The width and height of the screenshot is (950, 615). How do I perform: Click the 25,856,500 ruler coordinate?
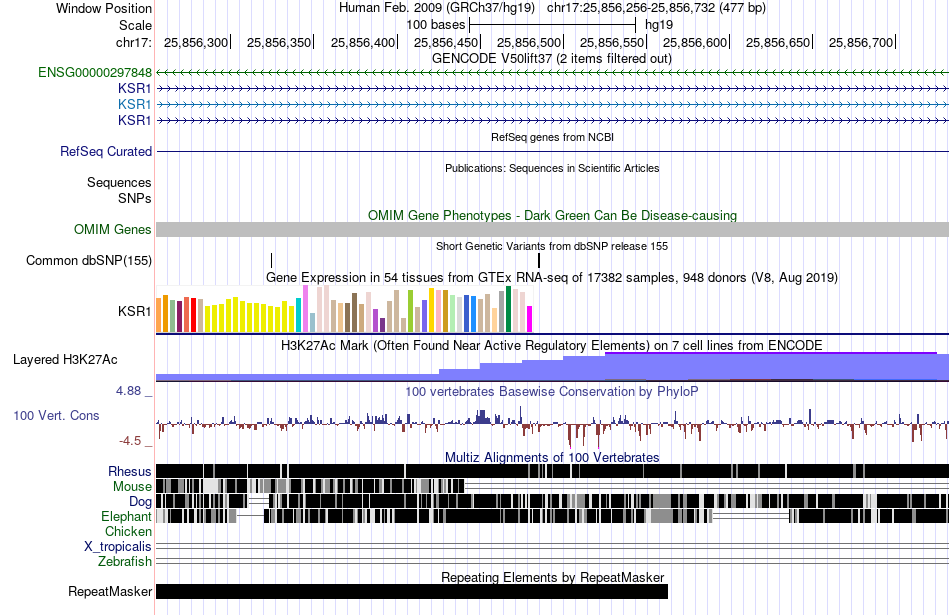coord(529,42)
